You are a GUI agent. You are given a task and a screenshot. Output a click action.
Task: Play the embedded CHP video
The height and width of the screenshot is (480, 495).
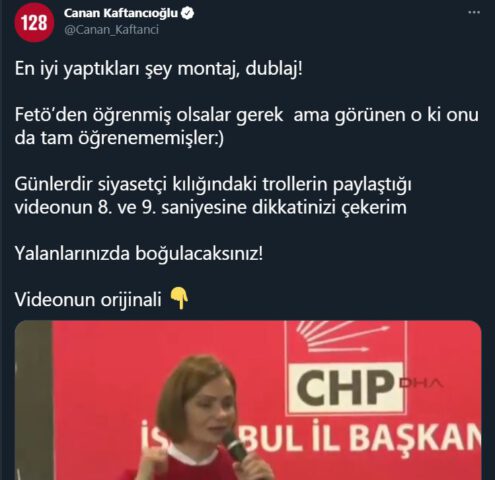(x=248, y=400)
